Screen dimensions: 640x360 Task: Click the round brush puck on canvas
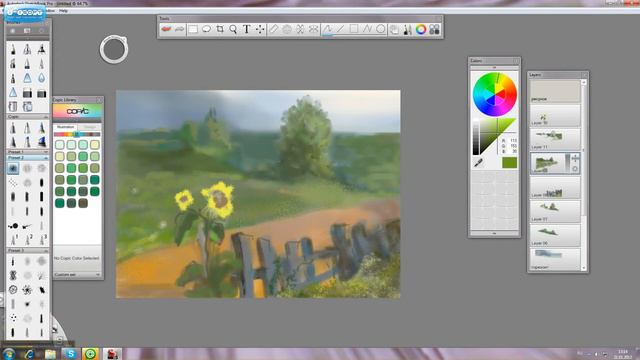pyautogui.click(x=114, y=49)
